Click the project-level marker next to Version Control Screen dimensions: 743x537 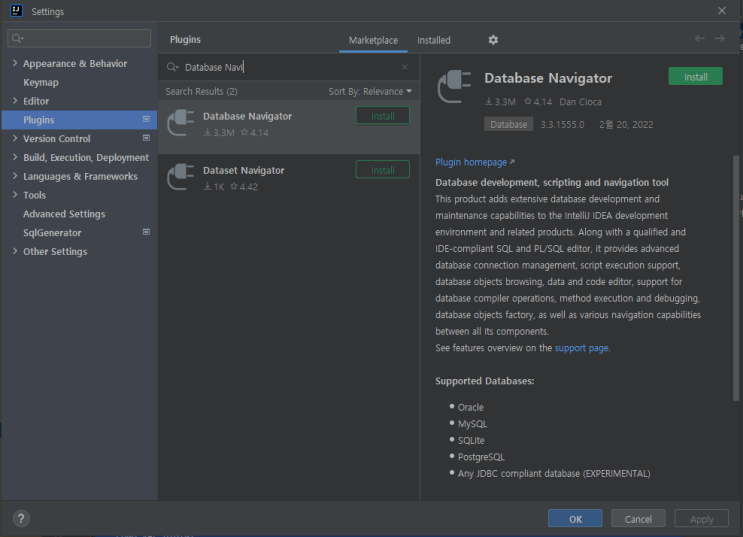[146, 138]
